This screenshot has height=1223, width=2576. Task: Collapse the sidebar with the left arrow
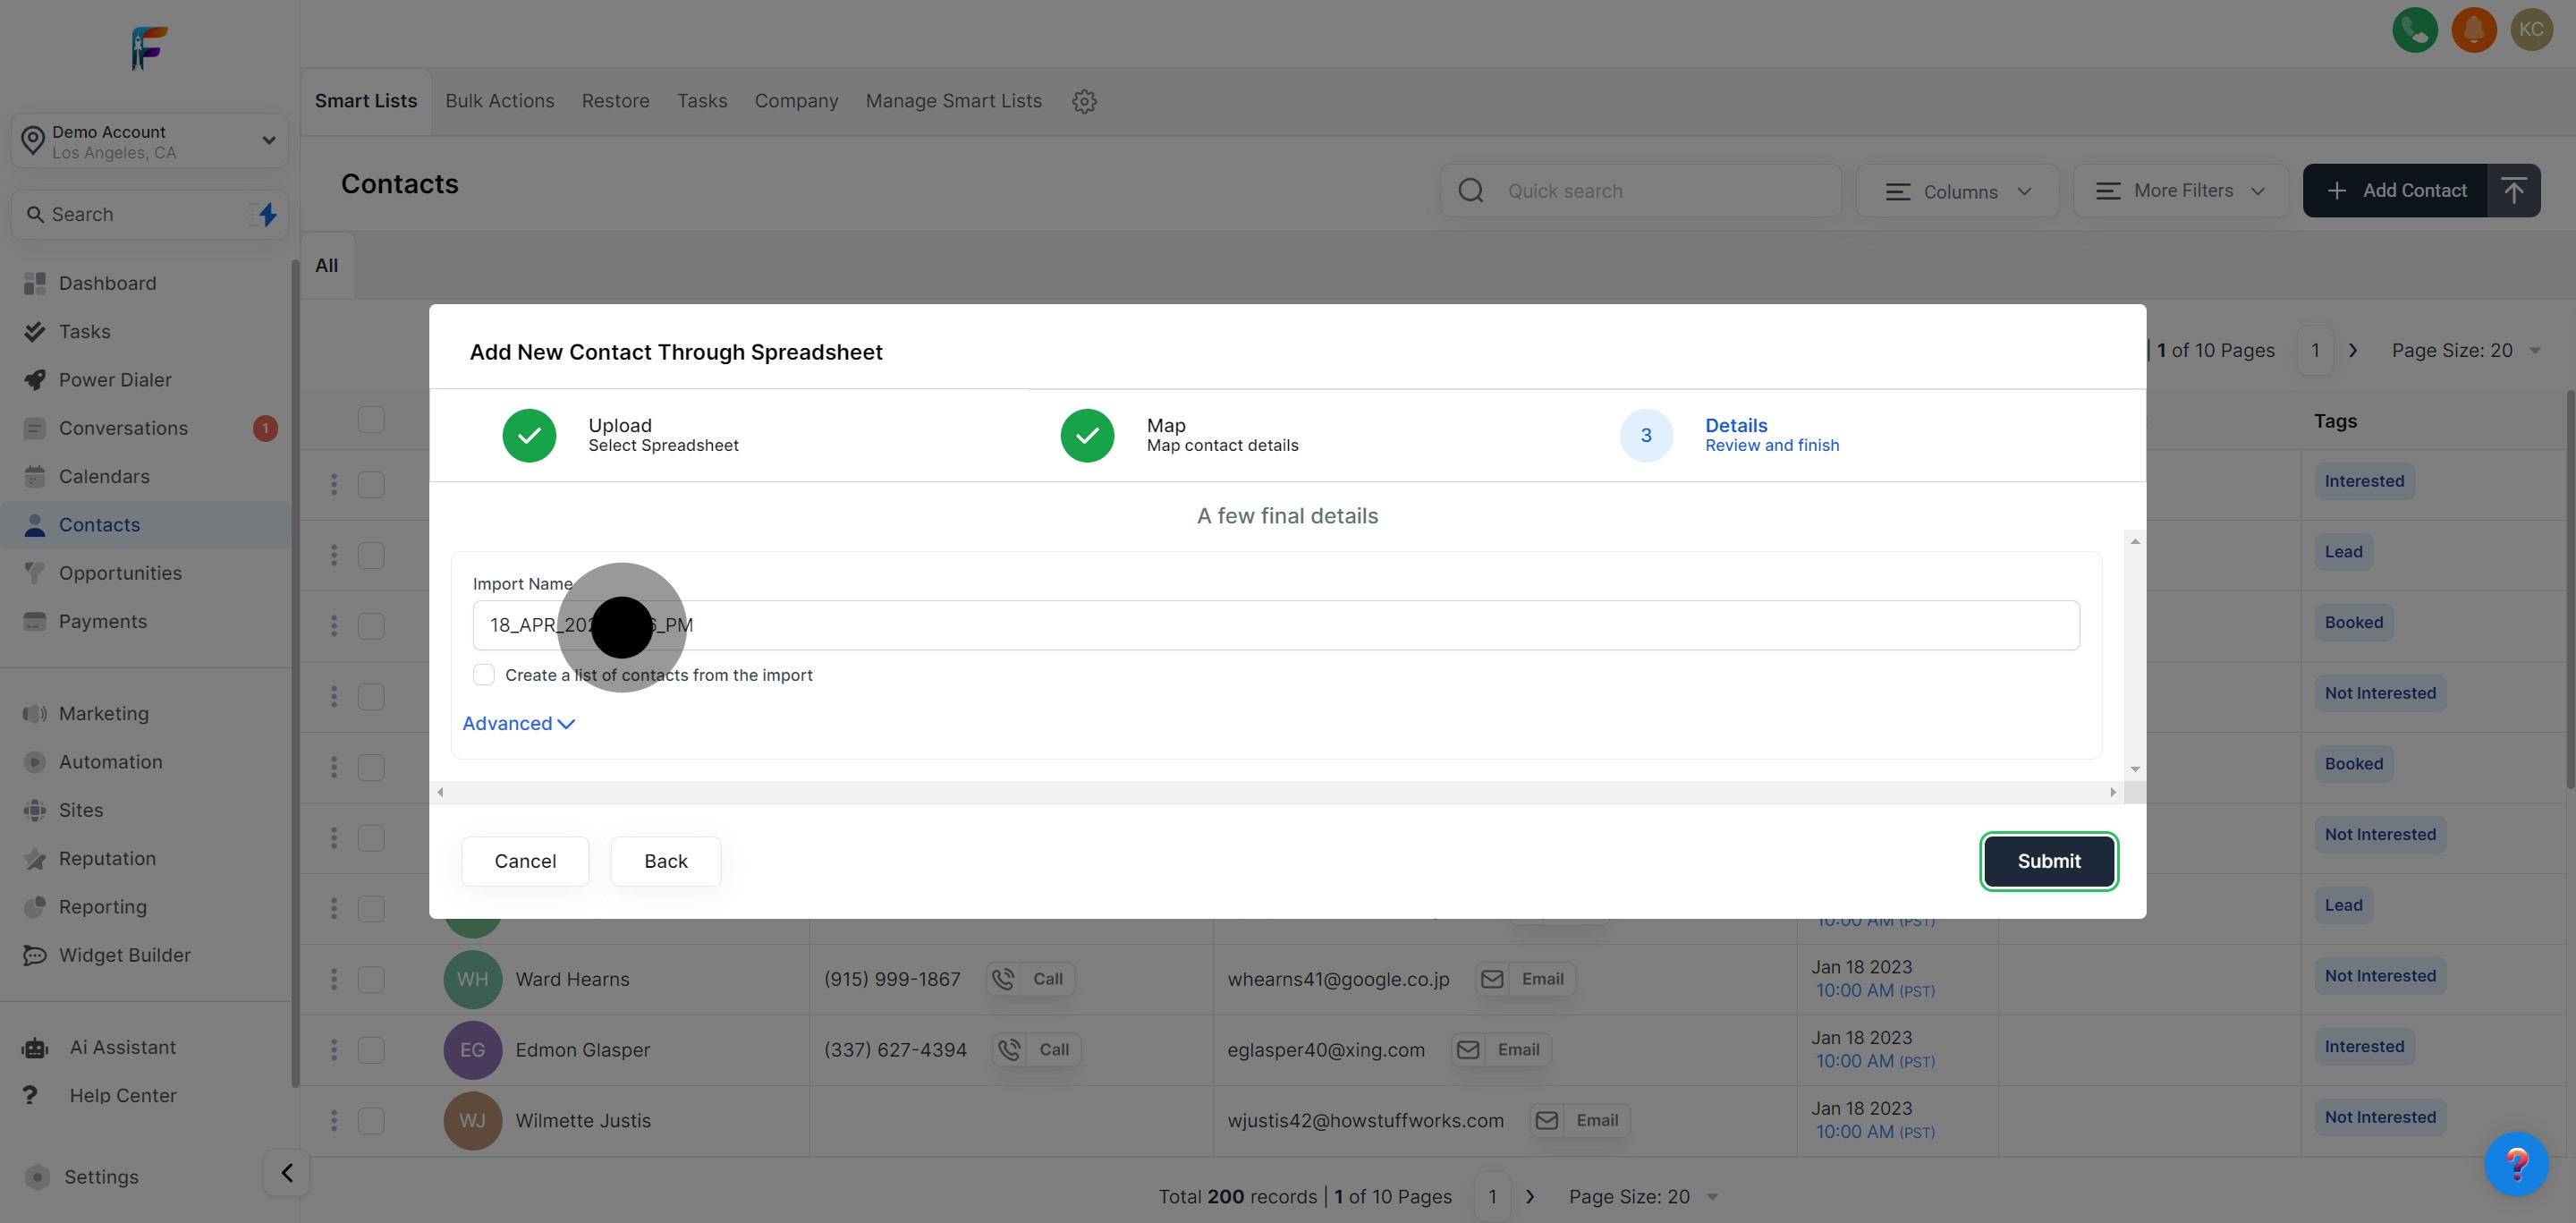287,1172
